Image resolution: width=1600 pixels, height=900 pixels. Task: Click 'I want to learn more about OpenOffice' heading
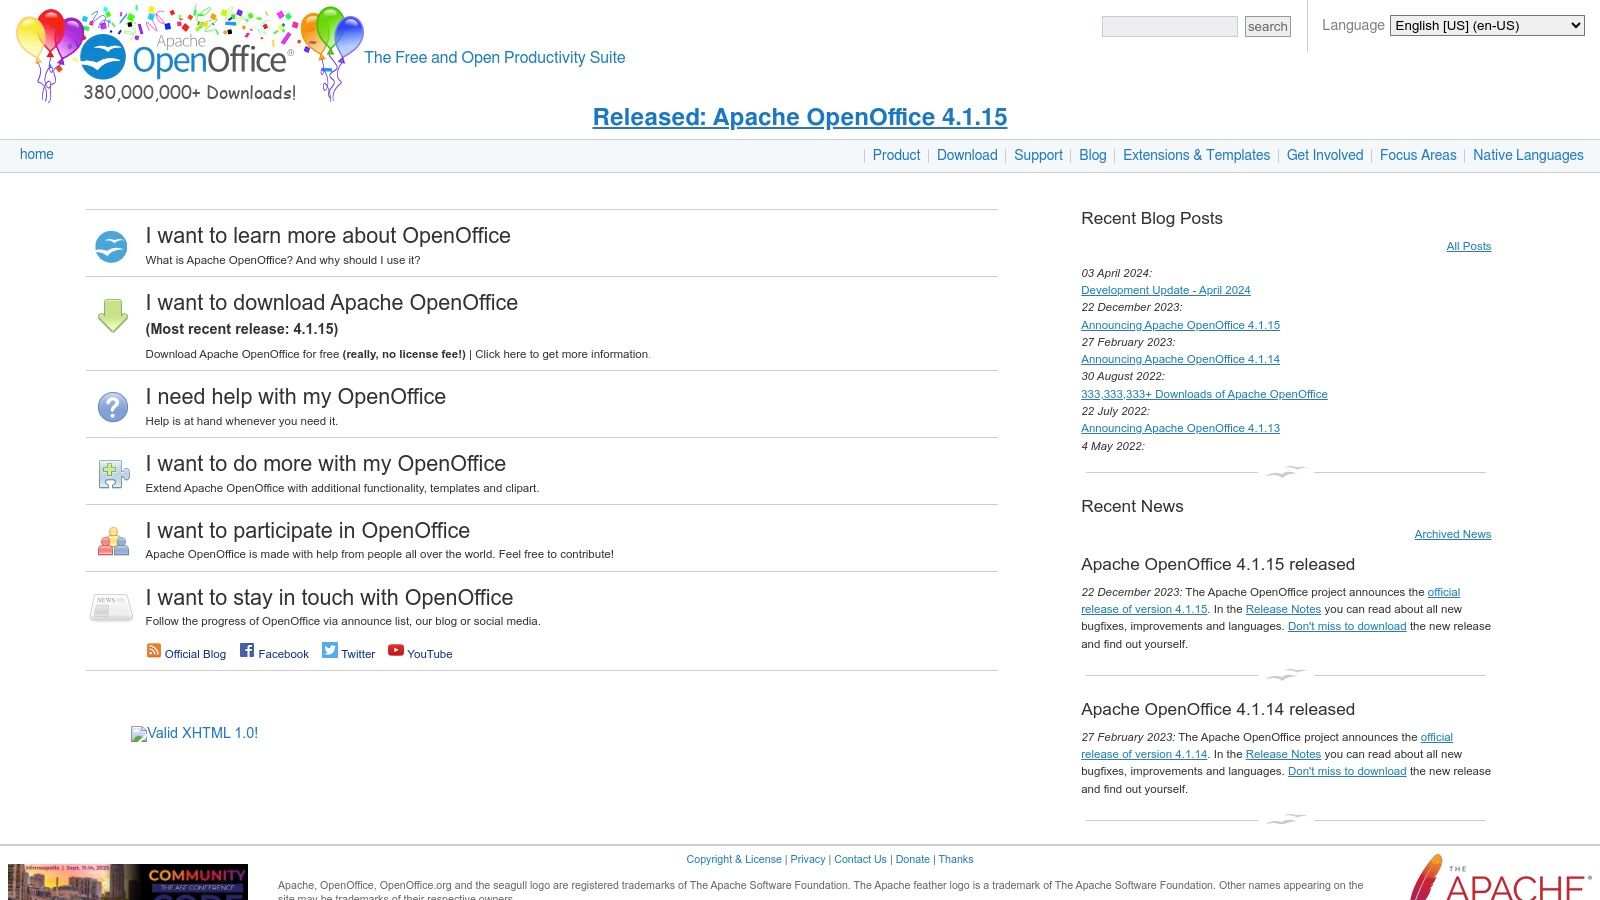coord(328,236)
